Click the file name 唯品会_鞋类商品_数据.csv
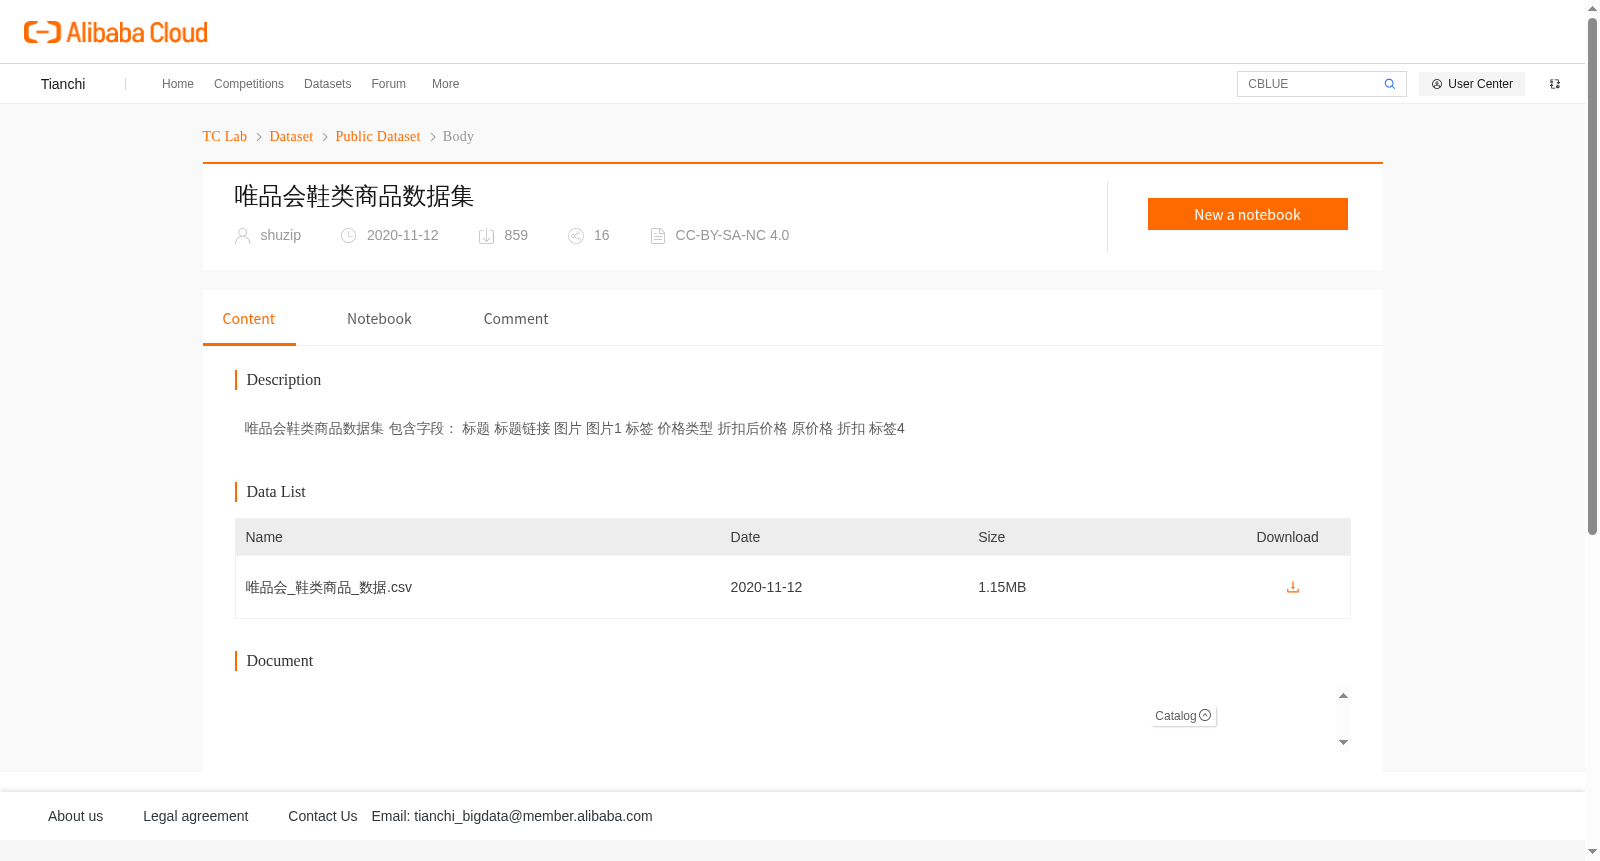Screen dimensions: 1600x861 329,587
